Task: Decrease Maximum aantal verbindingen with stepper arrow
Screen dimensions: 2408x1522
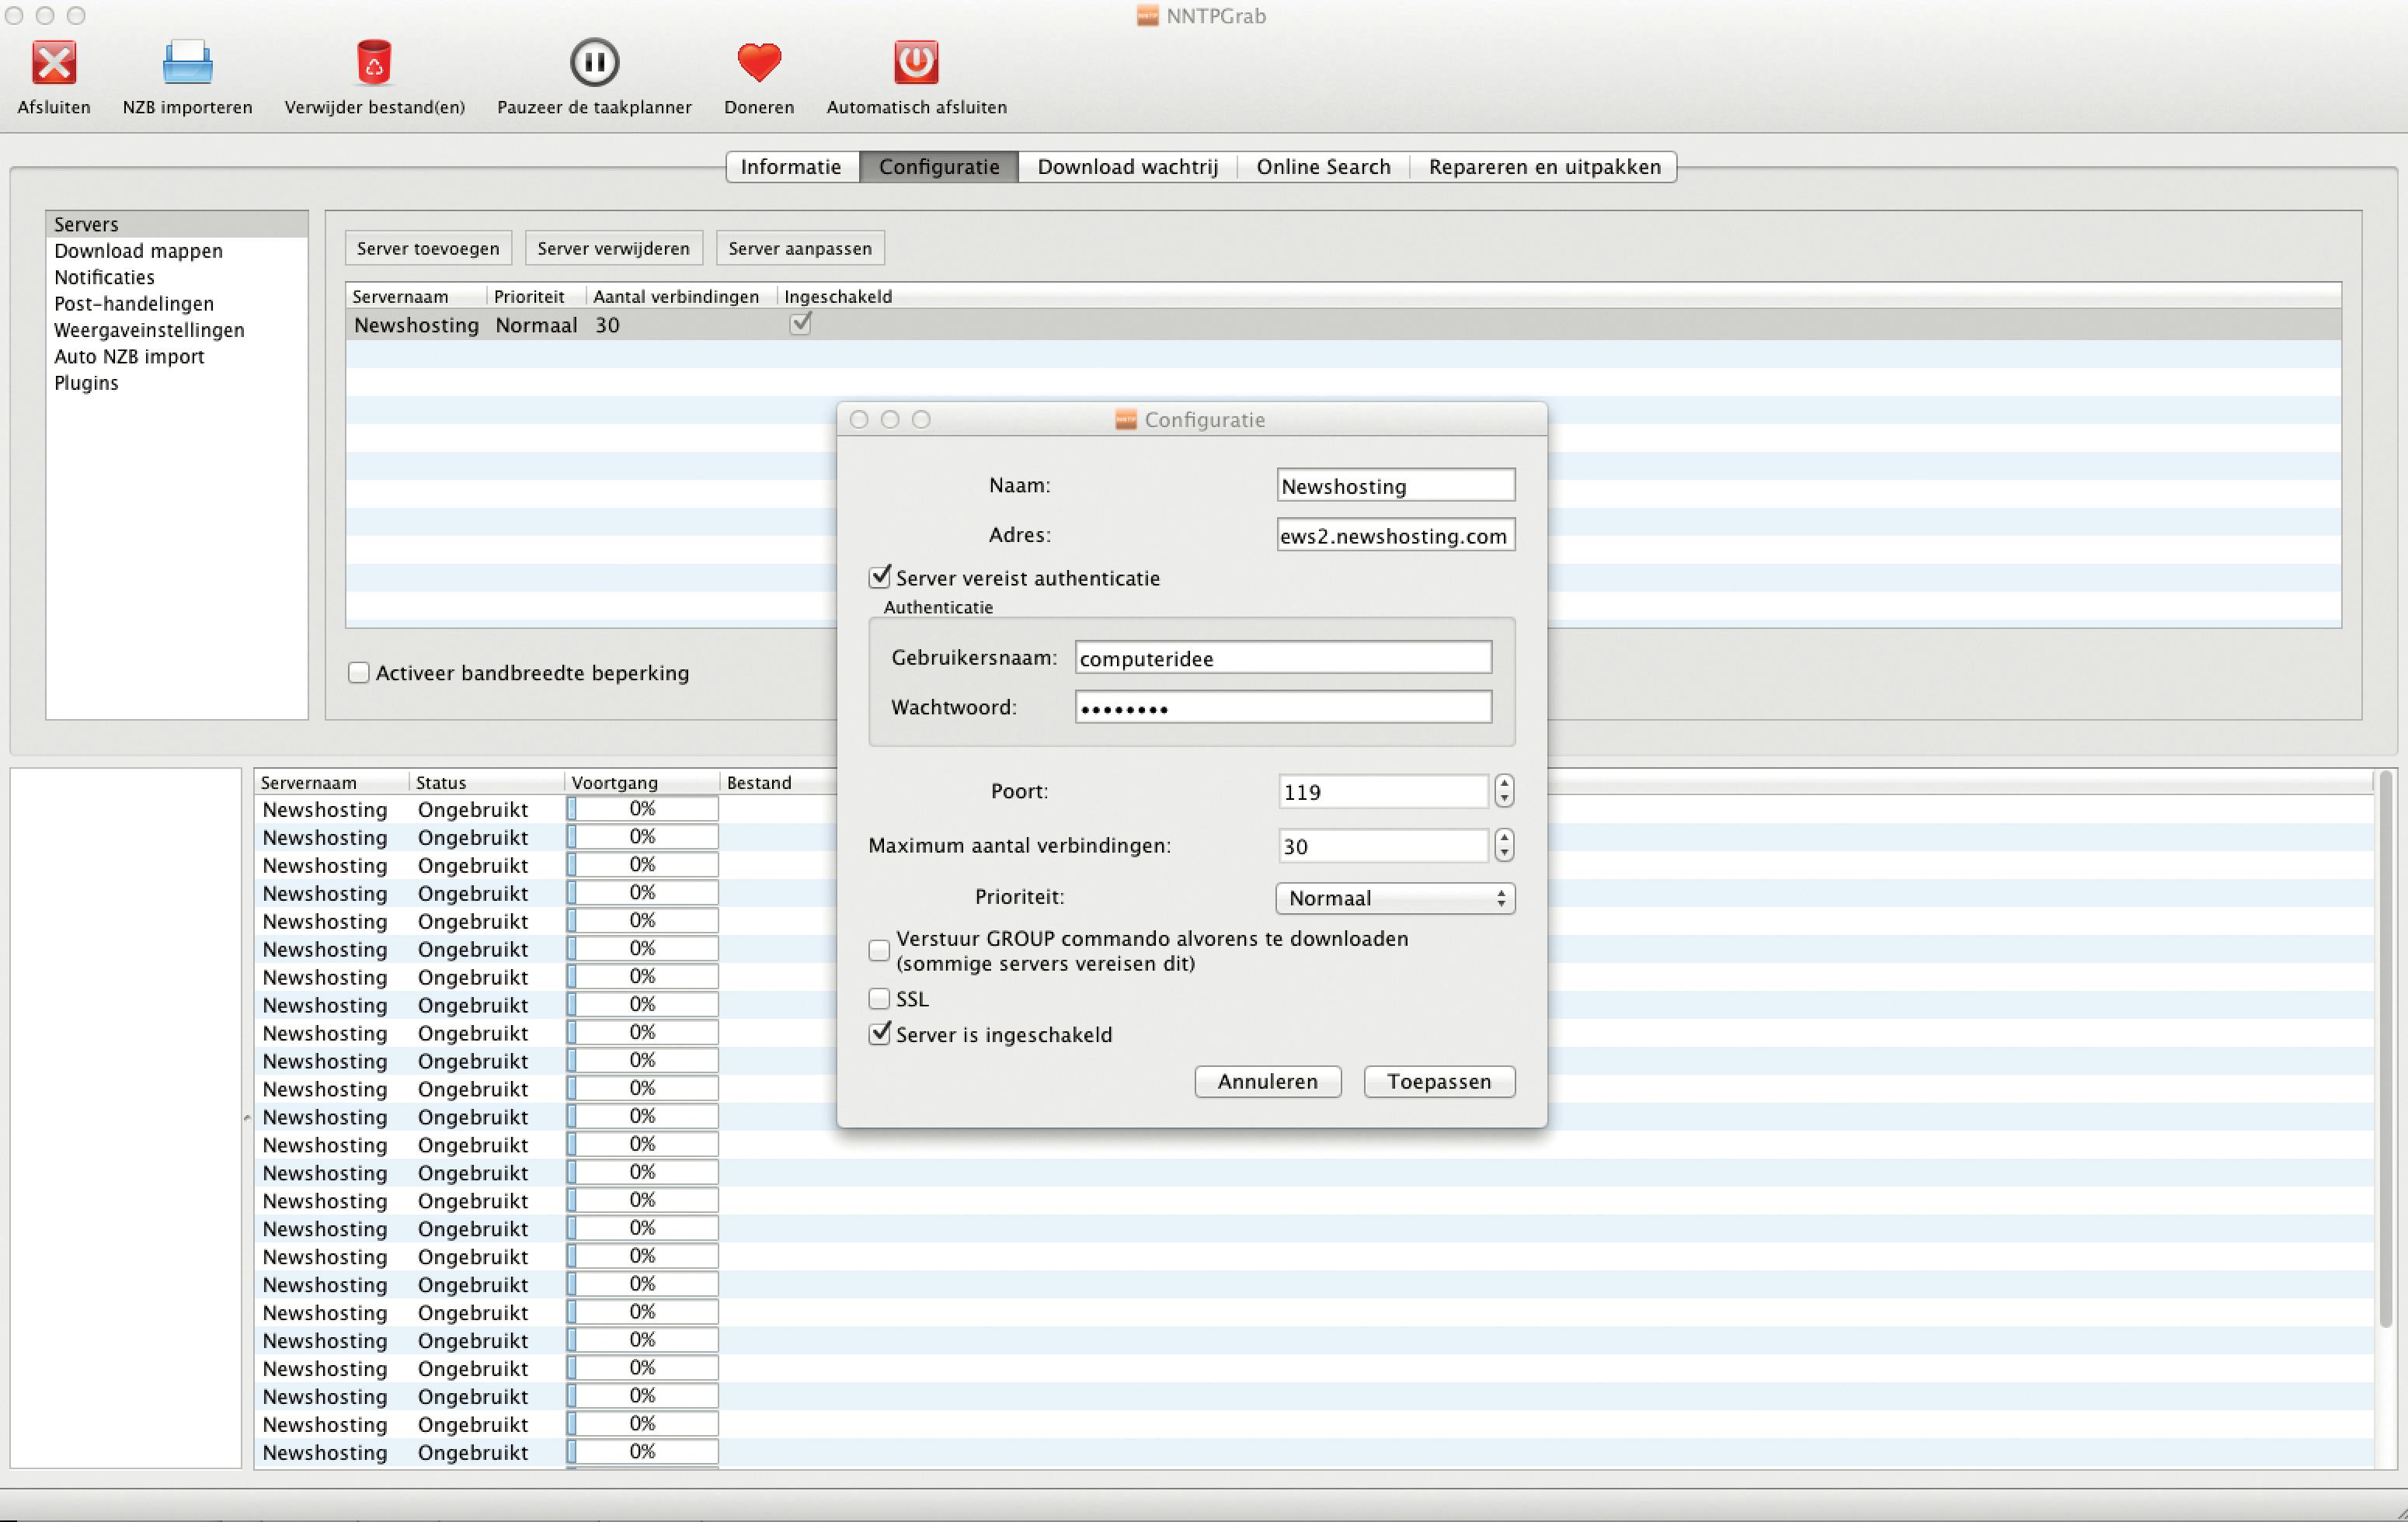Action: 1504,853
